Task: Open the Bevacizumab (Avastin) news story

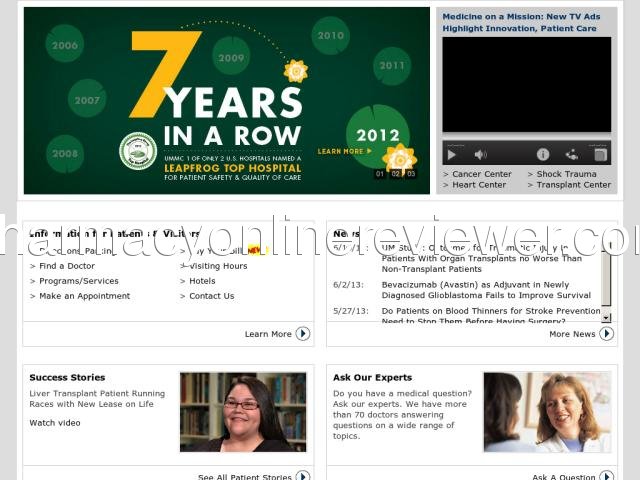Action: (x=486, y=290)
